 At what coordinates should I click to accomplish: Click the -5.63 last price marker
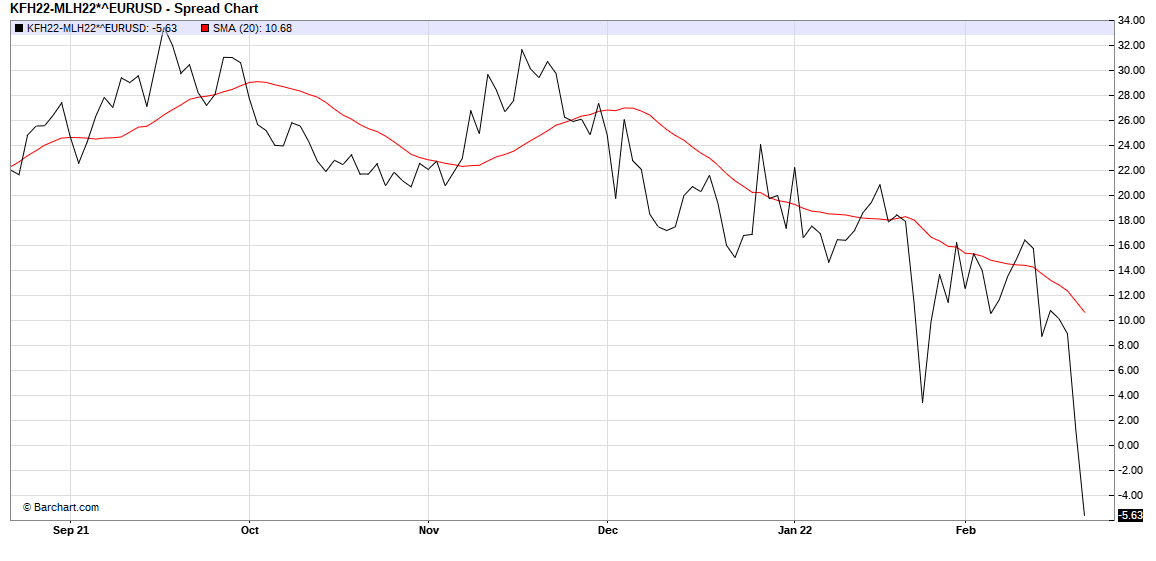point(1130,515)
